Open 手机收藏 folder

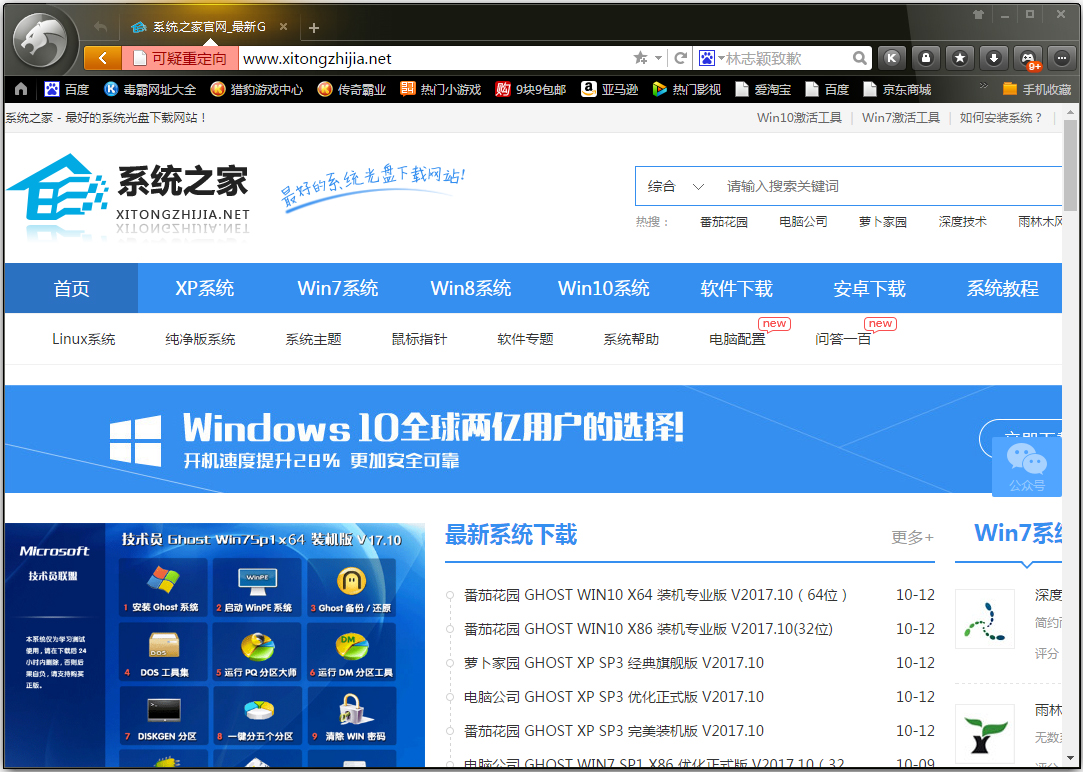tap(1037, 89)
